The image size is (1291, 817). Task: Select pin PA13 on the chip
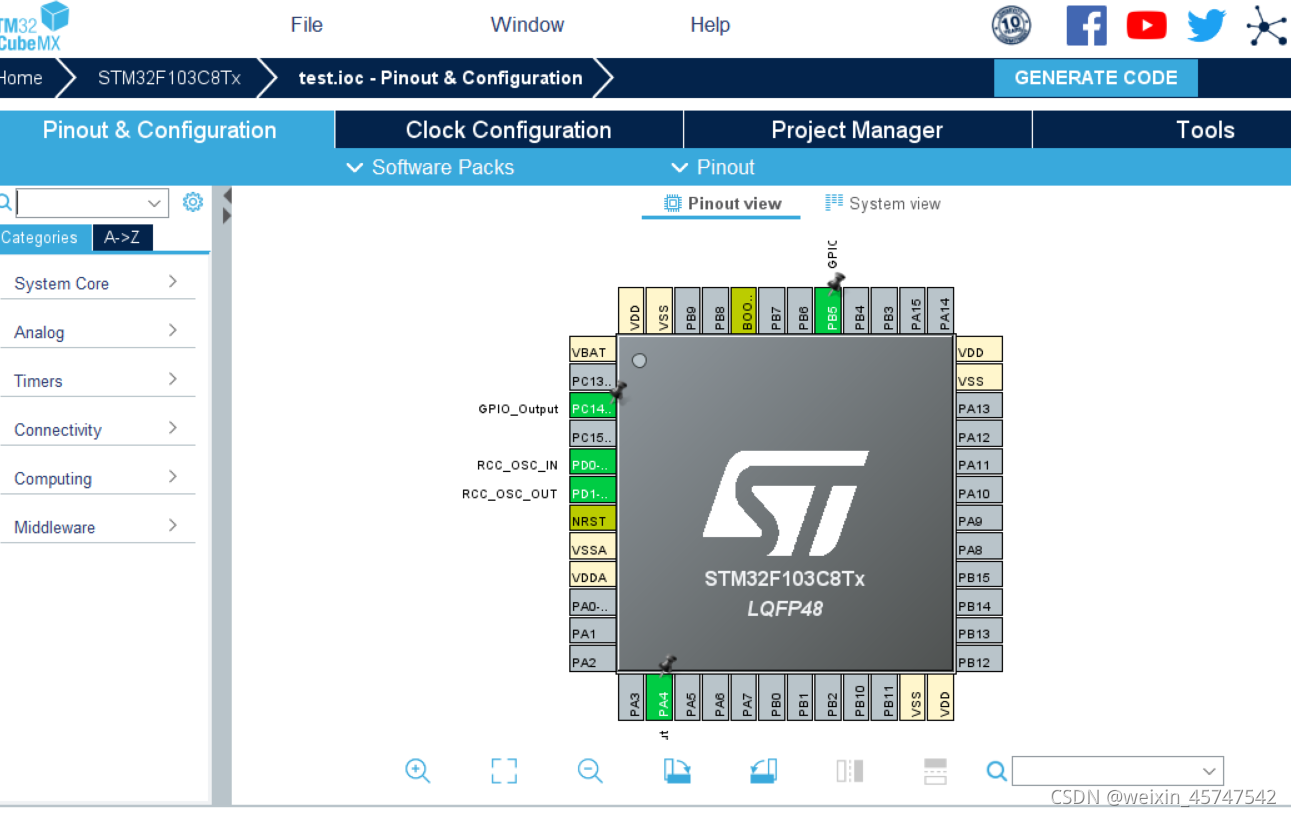coord(978,408)
